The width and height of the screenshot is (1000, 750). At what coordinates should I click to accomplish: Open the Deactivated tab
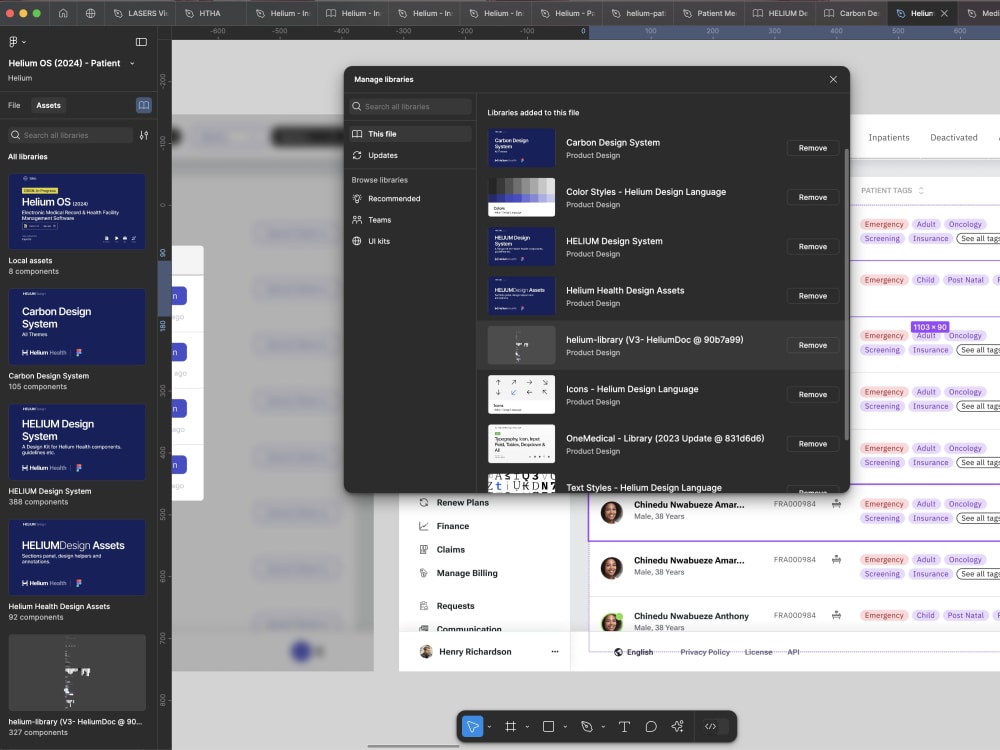click(x=953, y=137)
